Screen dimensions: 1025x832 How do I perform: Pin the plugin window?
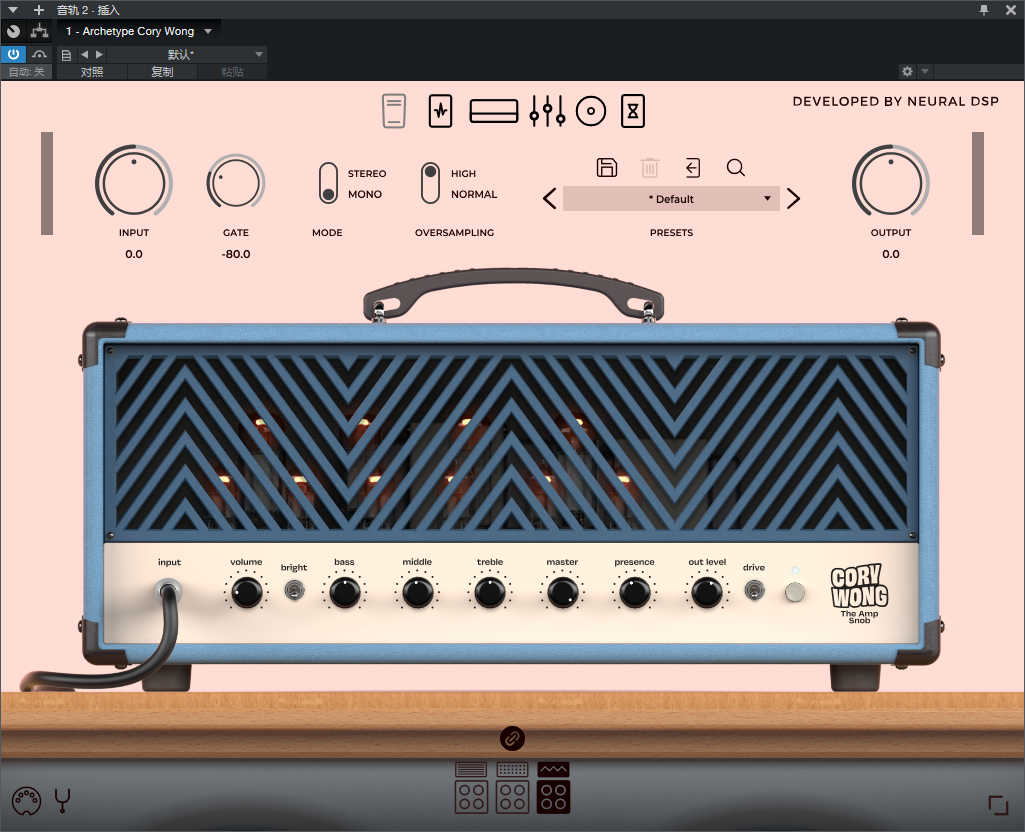(984, 10)
